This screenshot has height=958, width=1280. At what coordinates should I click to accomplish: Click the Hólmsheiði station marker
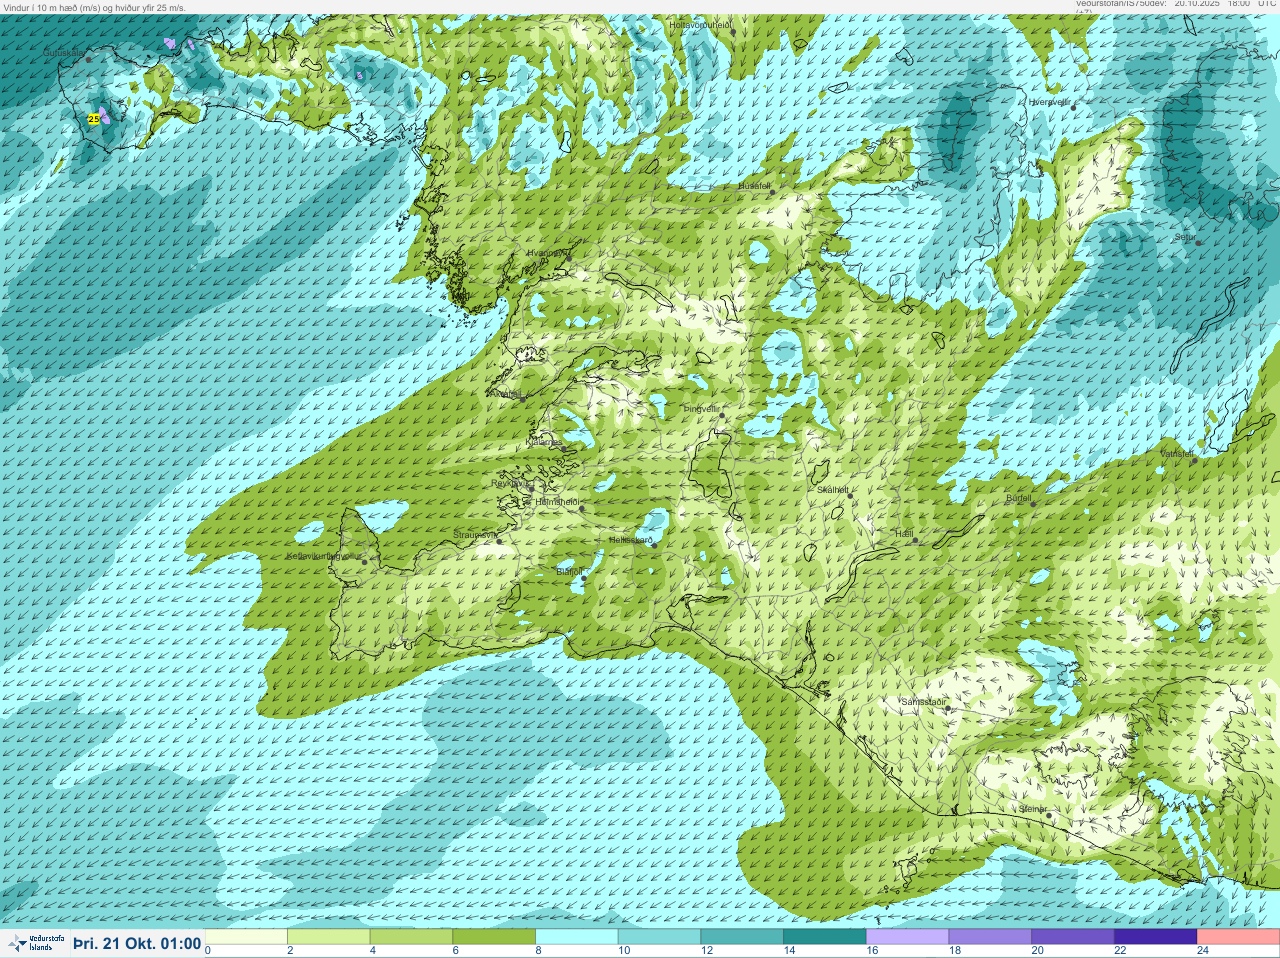(x=581, y=509)
